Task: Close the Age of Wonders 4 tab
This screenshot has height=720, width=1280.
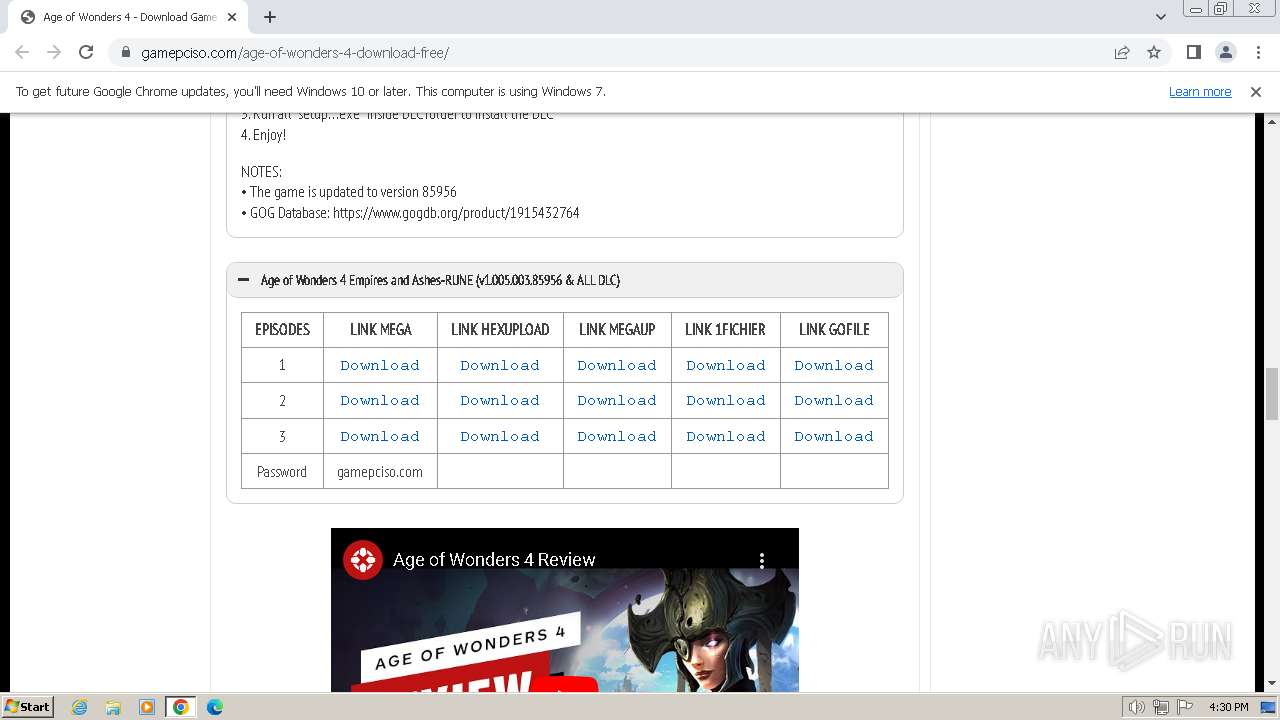Action: [232, 17]
